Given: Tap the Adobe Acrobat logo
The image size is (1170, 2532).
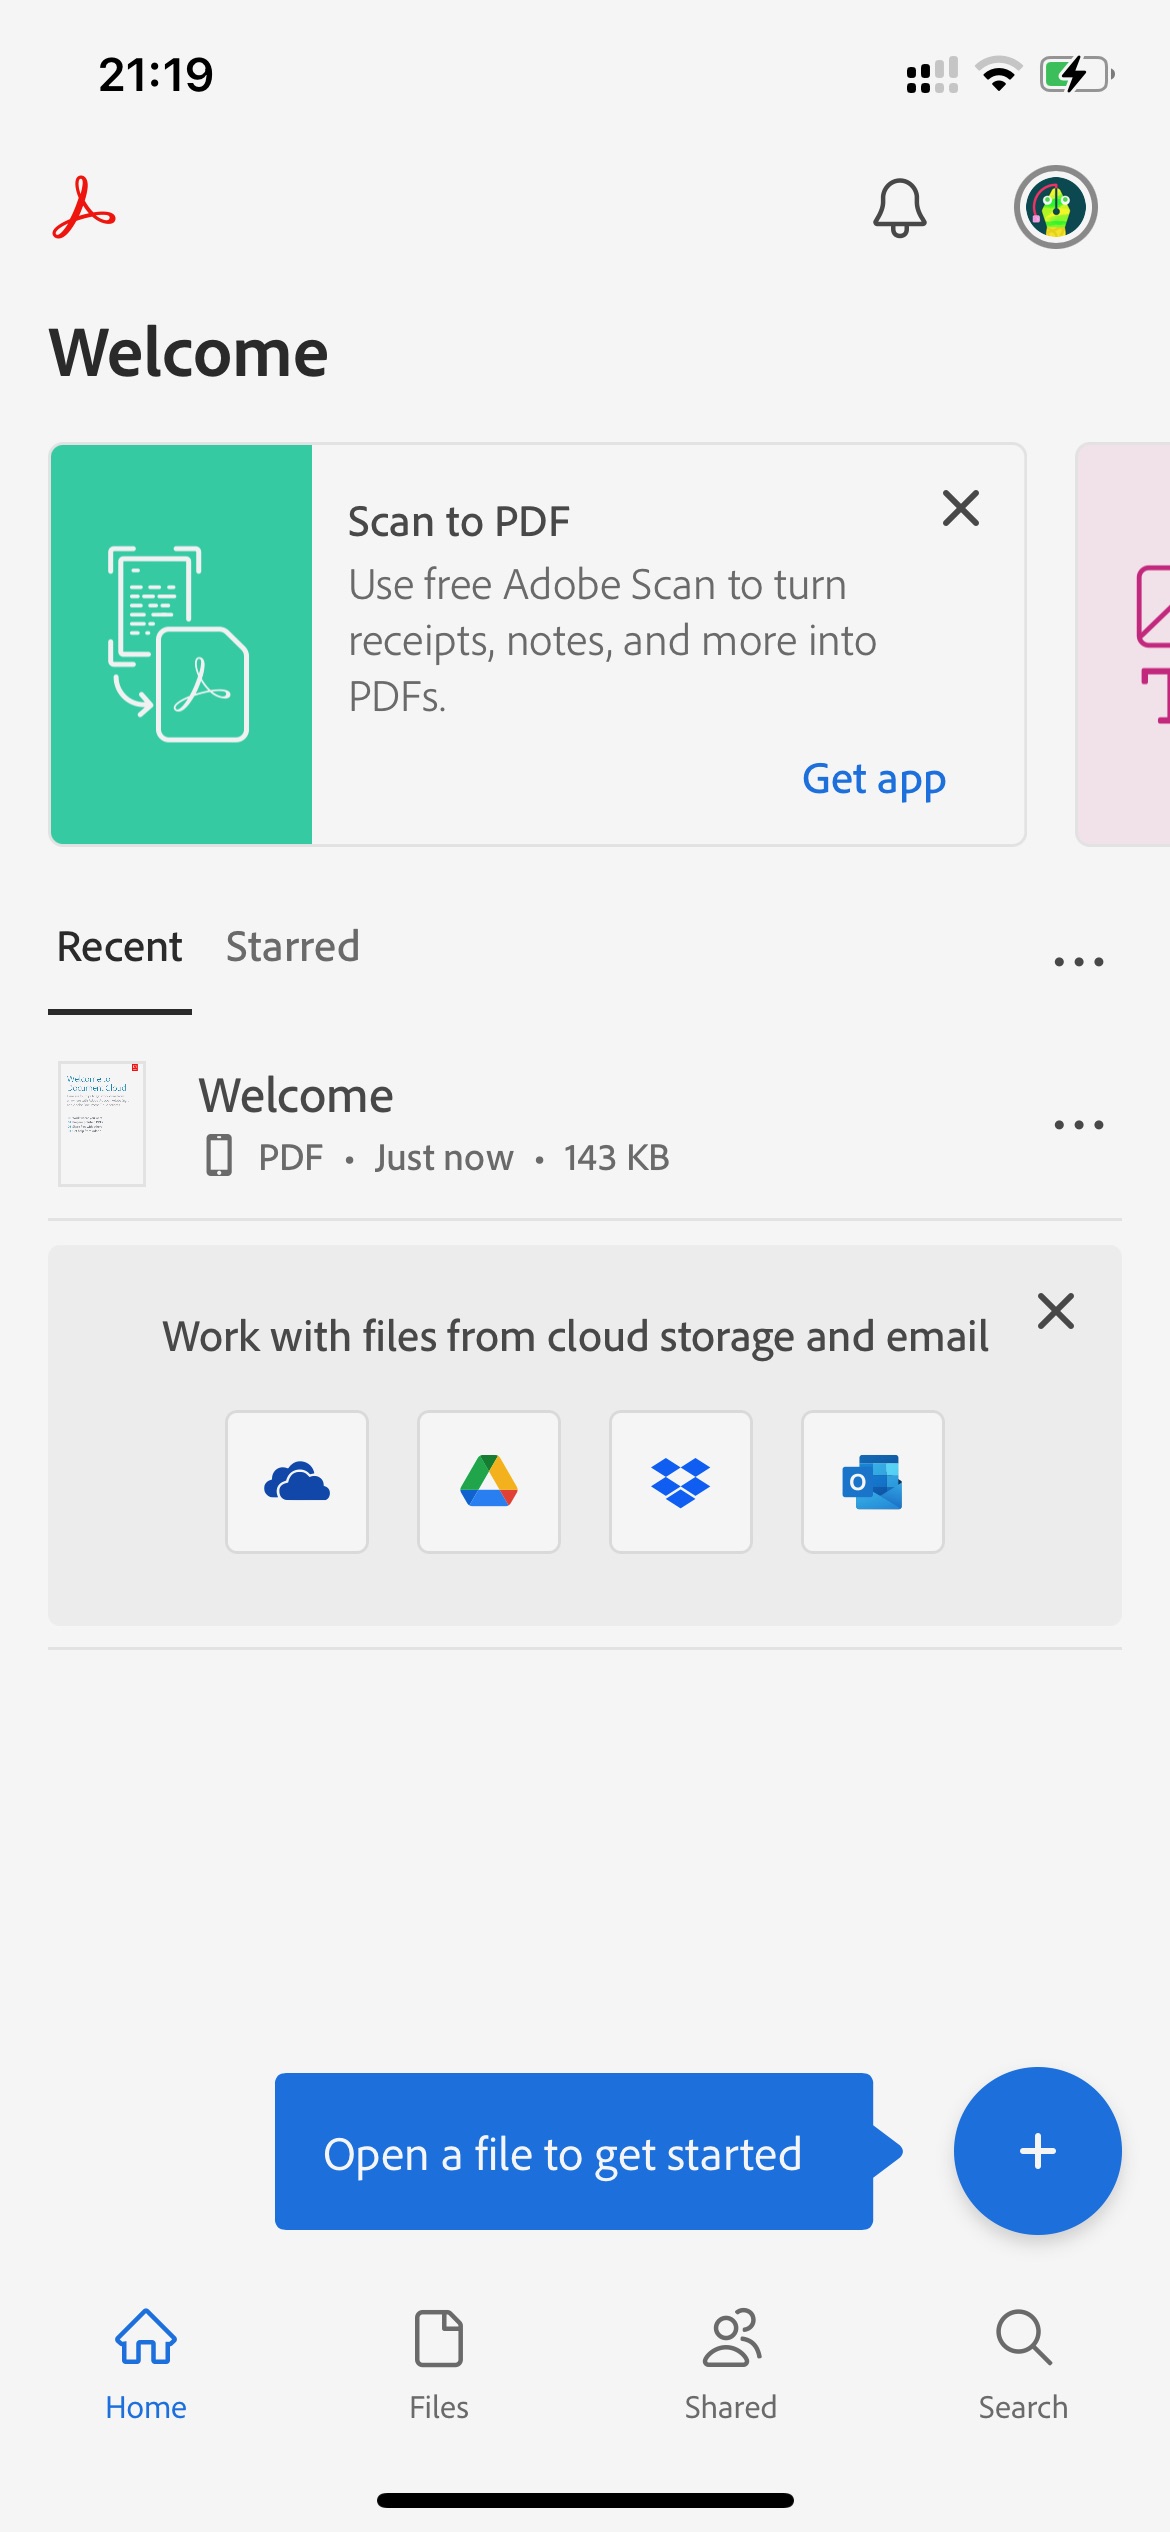Looking at the screenshot, I should 84,208.
